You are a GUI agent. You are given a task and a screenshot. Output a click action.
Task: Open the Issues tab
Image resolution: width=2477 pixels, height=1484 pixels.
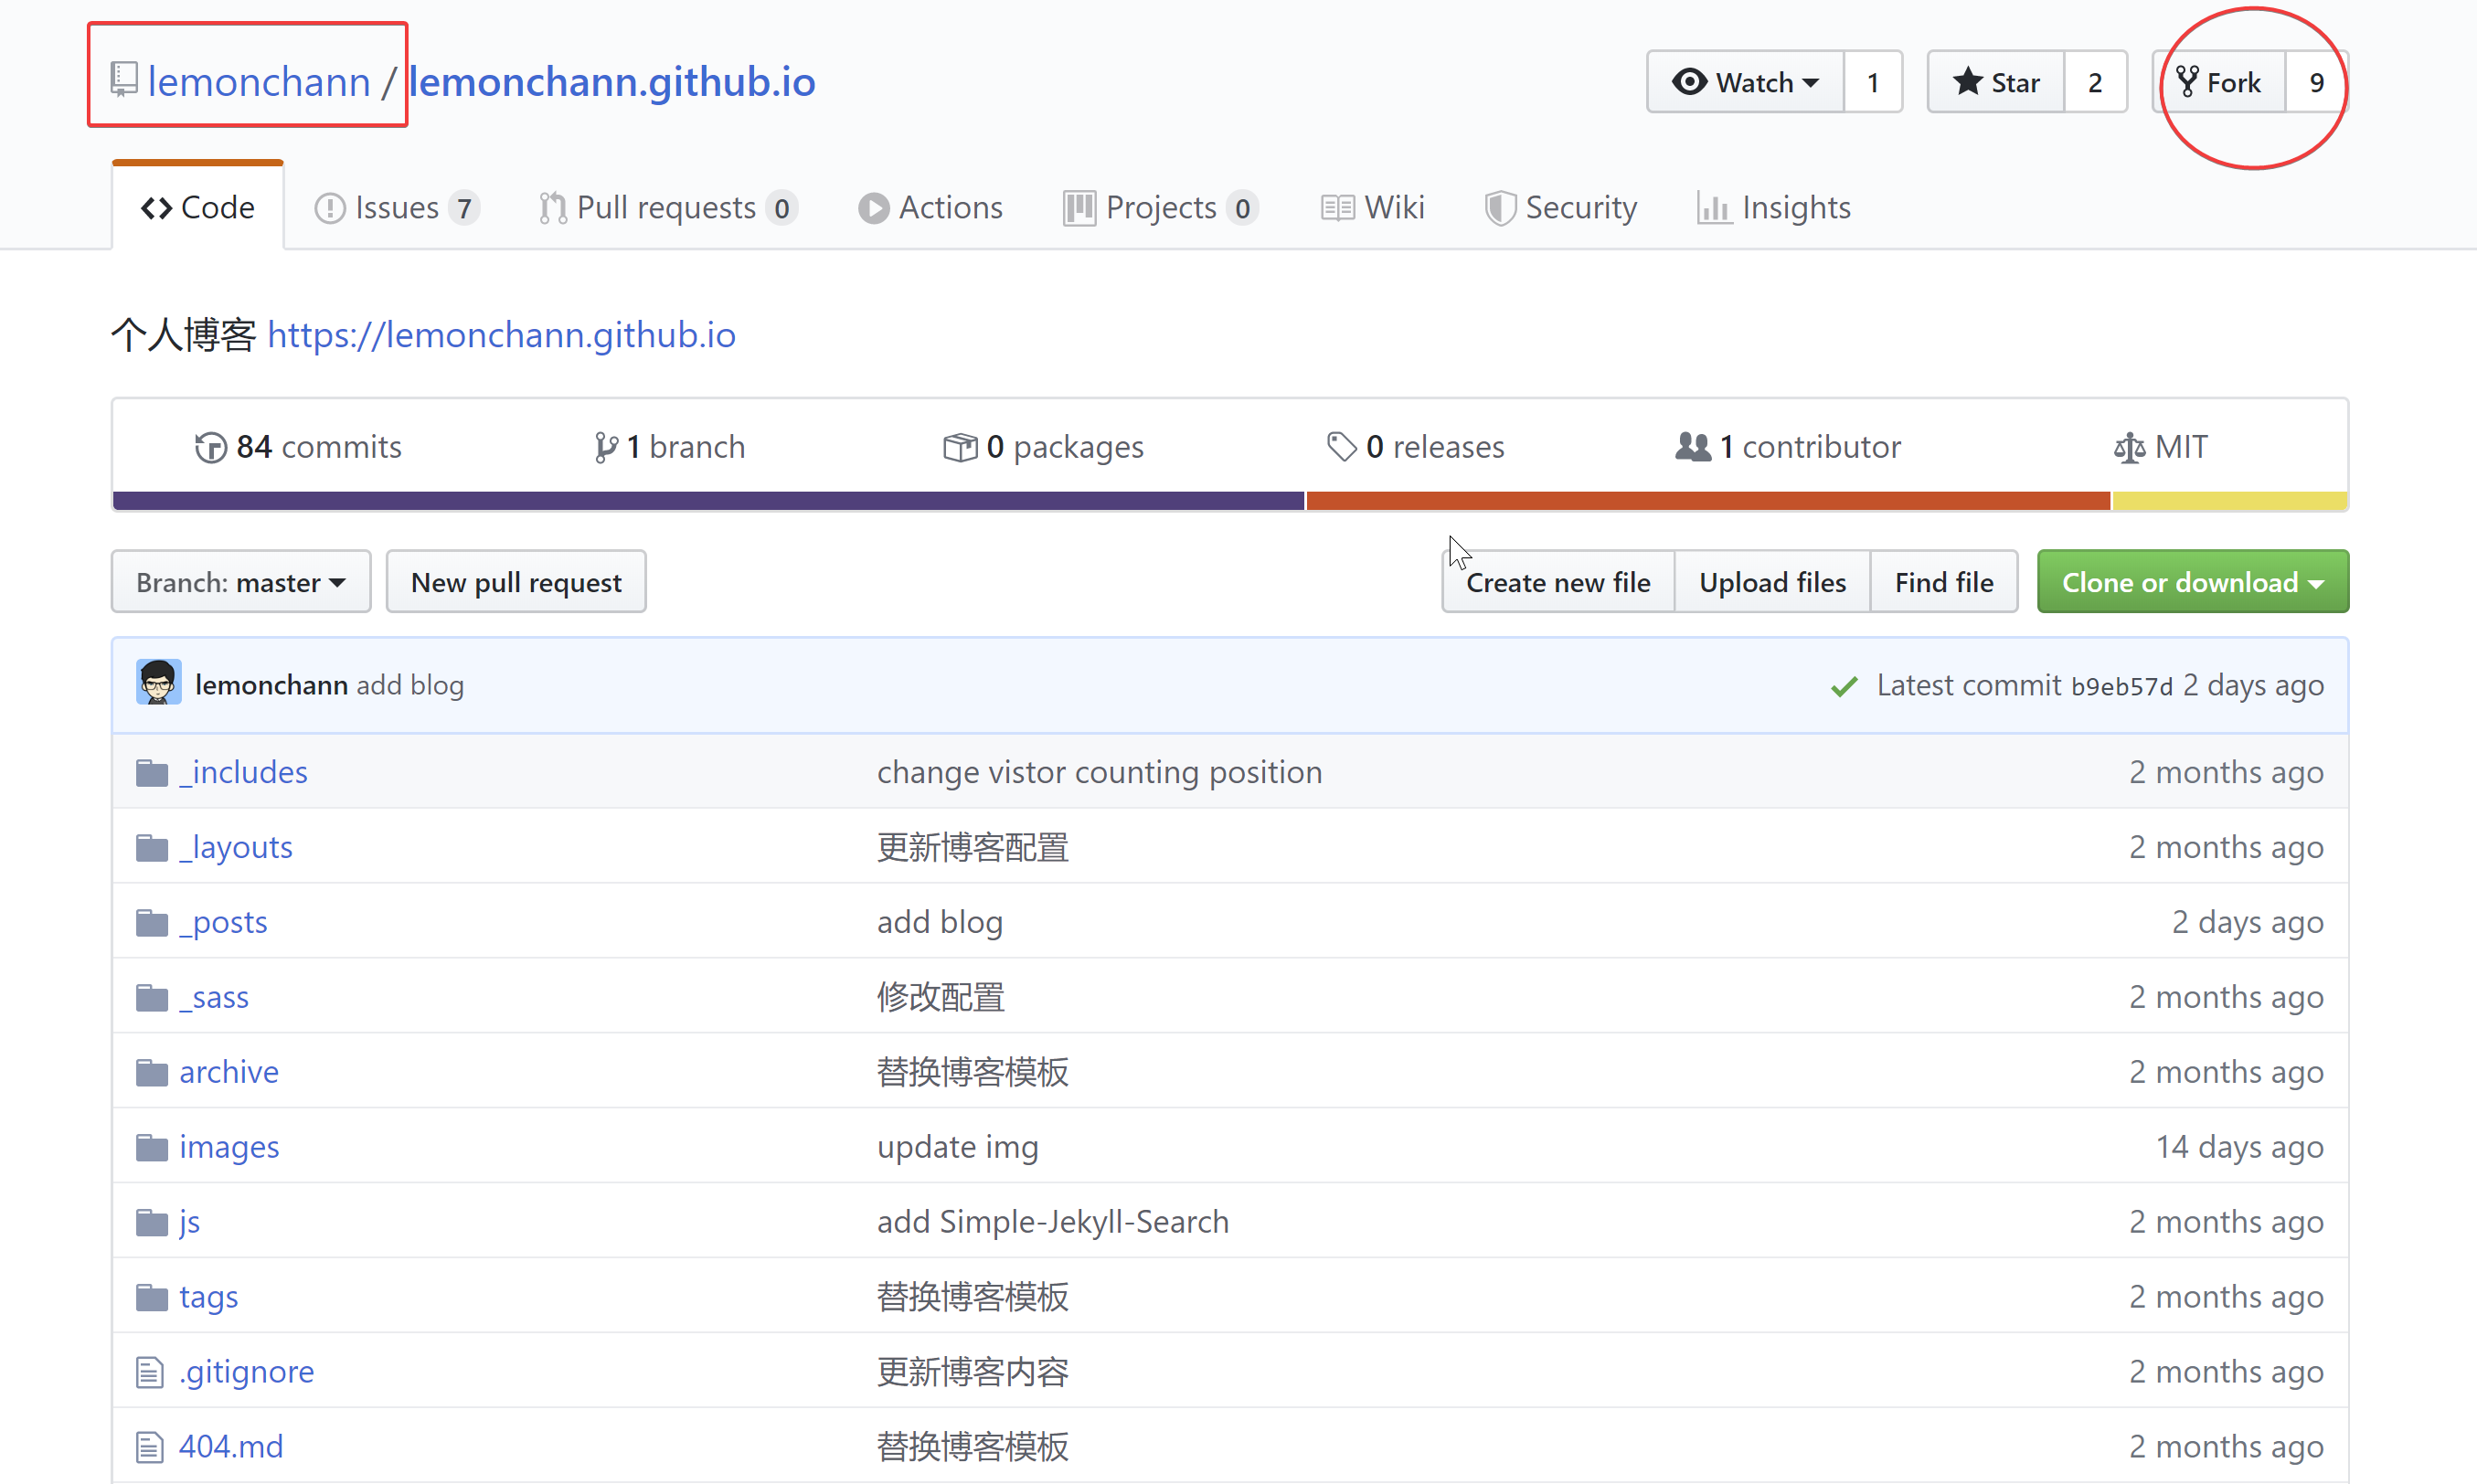coord(397,207)
